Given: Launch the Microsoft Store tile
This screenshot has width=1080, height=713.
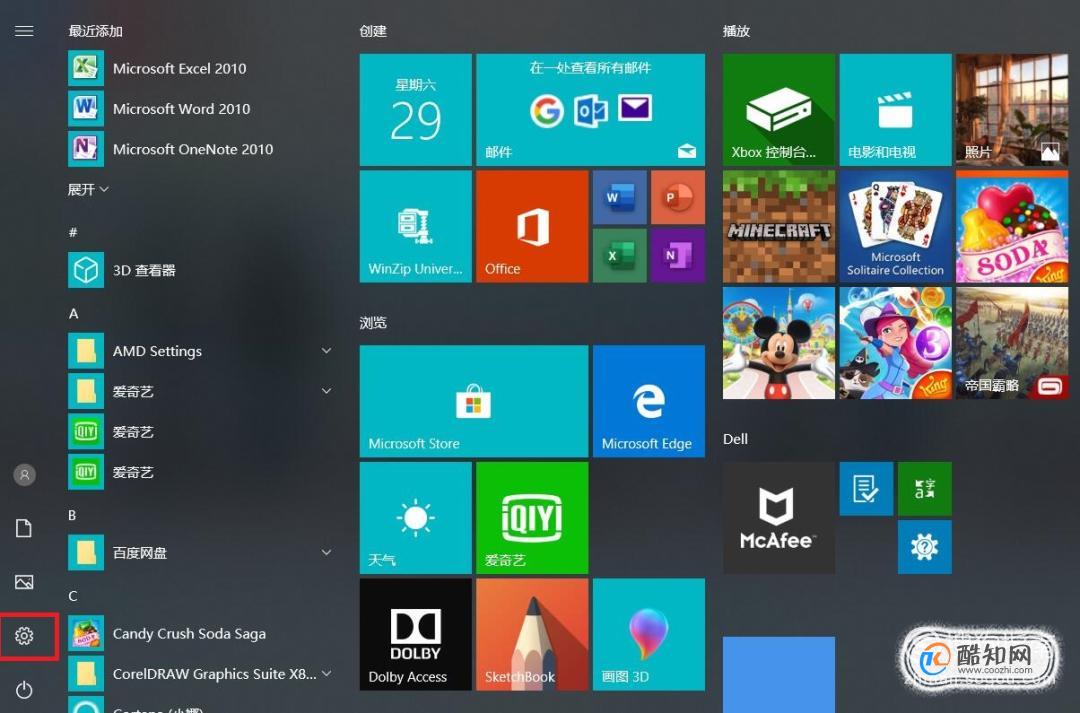Looking at the screenshot, I should pos(474,401).
